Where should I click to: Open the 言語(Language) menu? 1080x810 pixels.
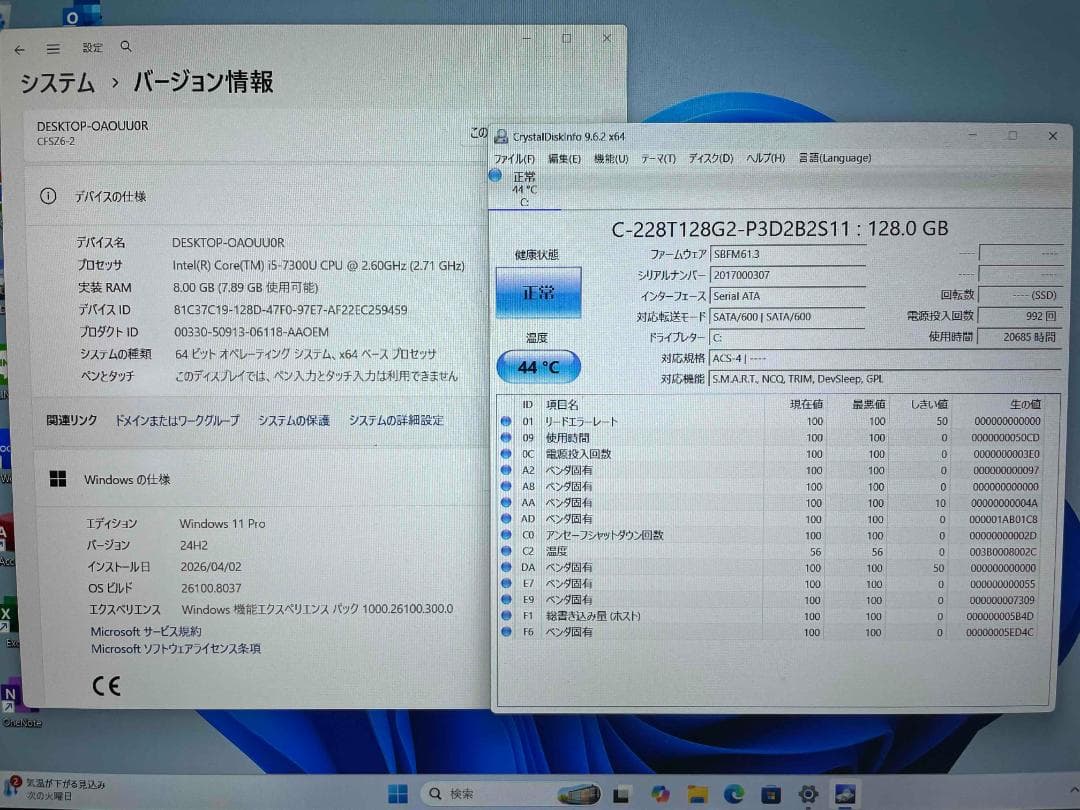[836, 158]
